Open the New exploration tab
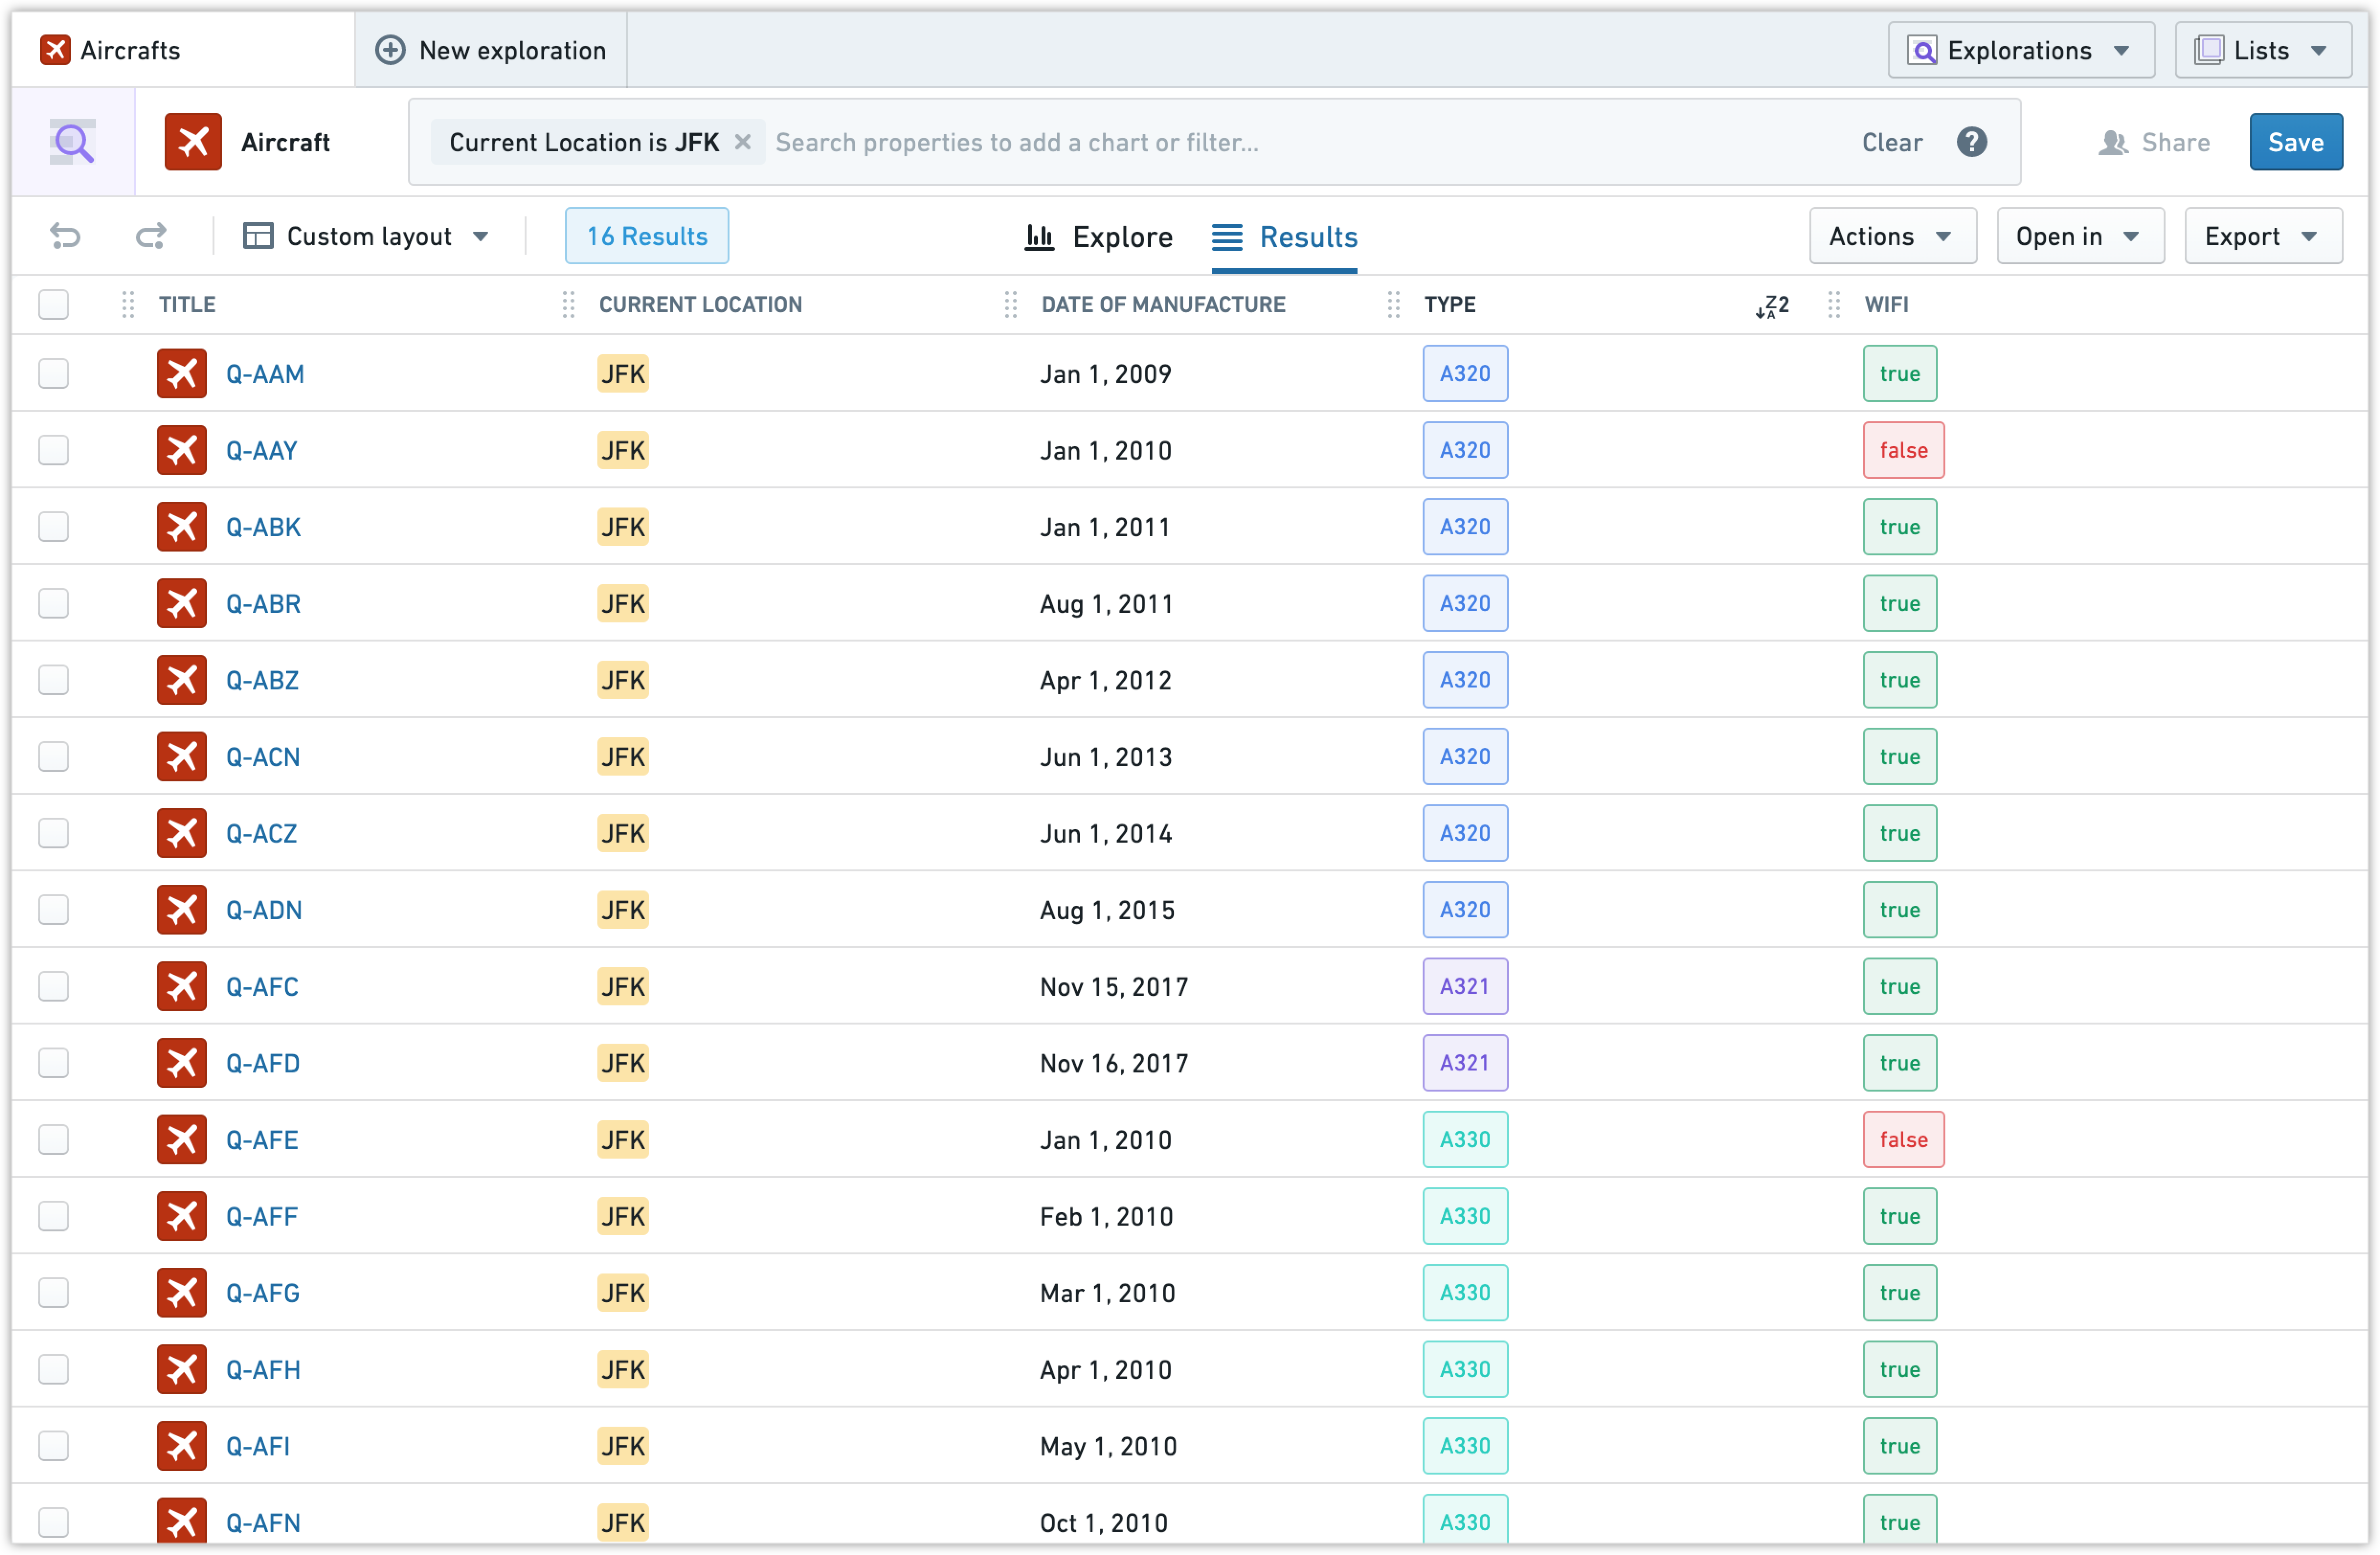 pos(491,50)
